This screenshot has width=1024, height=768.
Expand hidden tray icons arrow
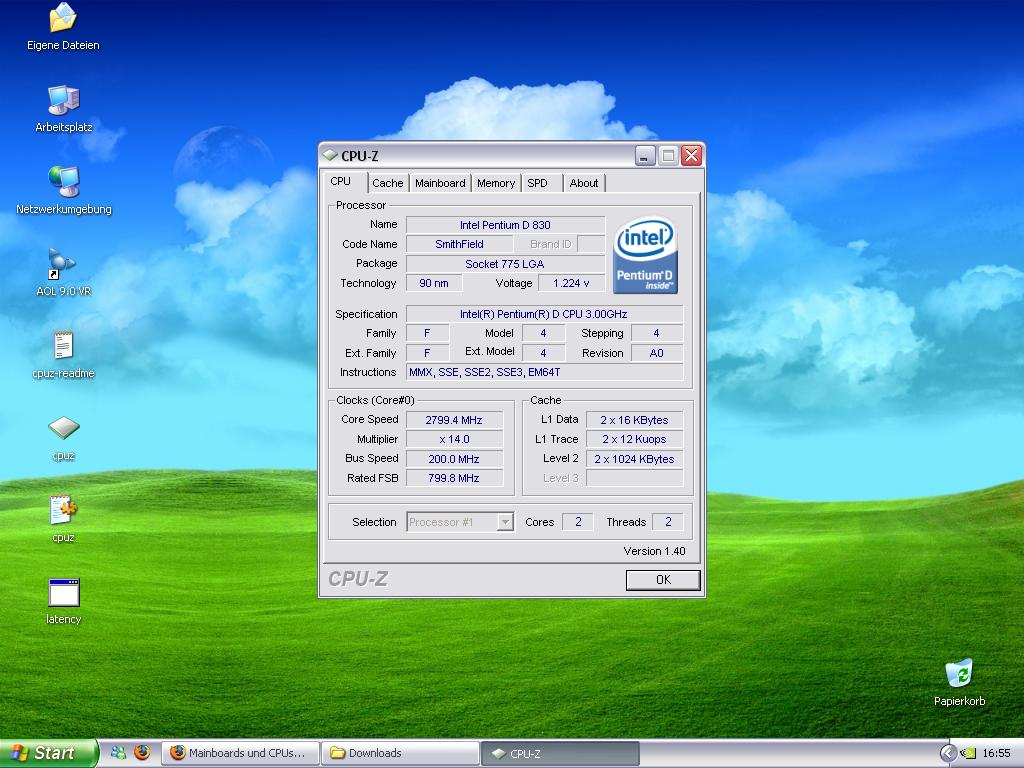[946, 753]
